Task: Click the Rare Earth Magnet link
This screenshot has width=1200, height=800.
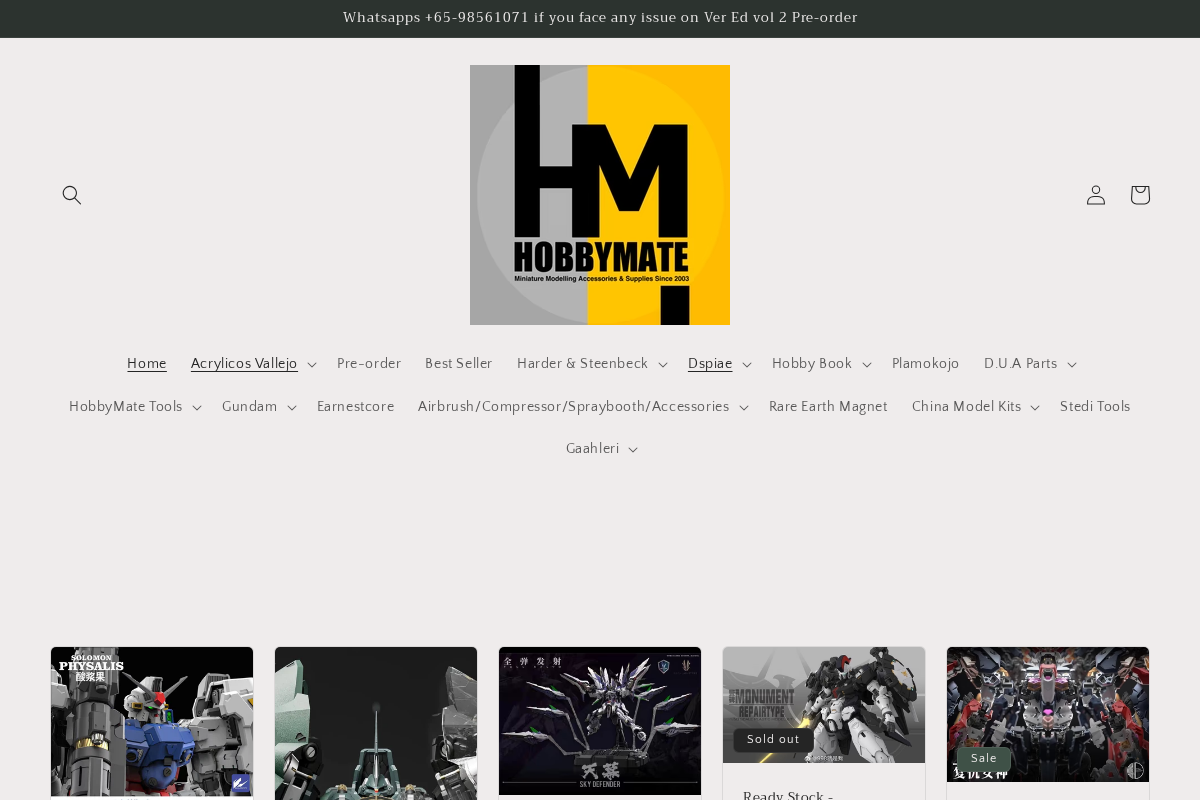Action: (828, 407)
